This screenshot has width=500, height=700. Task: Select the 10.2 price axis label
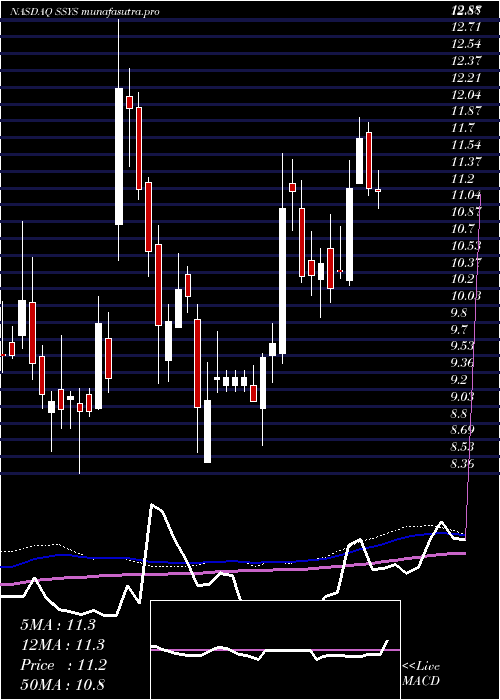(462, 279)
